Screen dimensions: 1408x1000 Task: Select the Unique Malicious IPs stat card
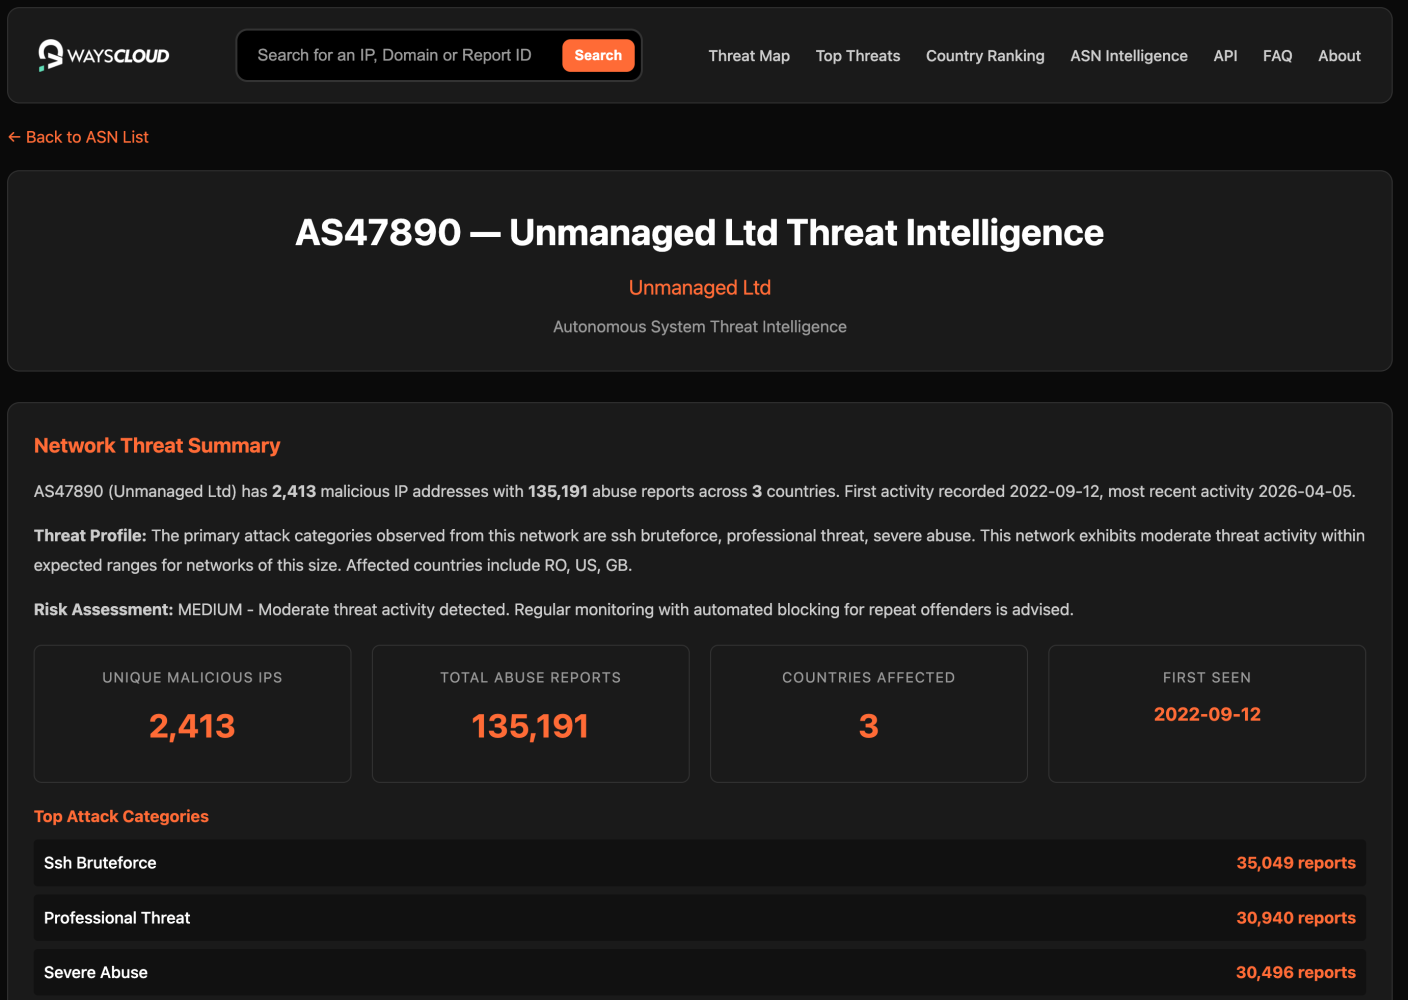pos(192,713)
